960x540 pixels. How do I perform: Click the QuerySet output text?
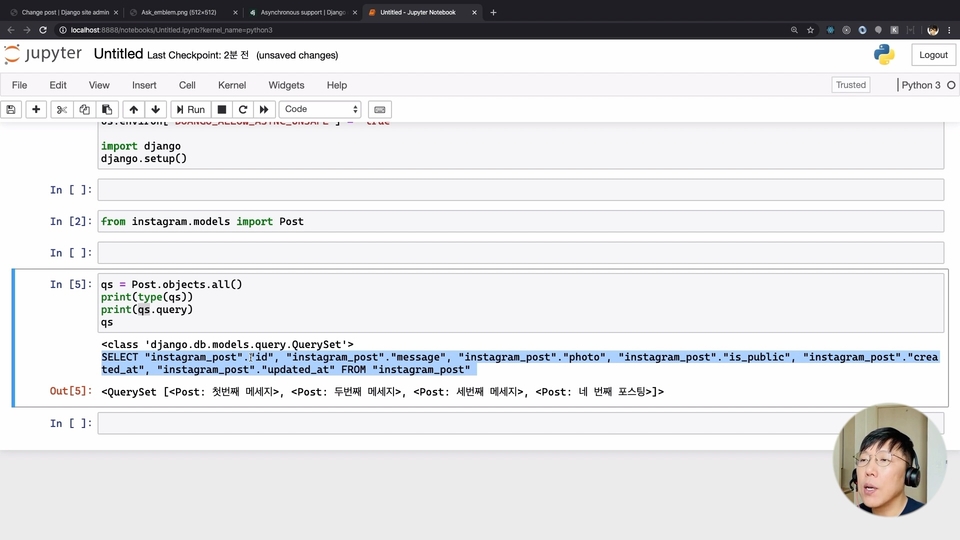pyautogui.click(x=382, y=392)
